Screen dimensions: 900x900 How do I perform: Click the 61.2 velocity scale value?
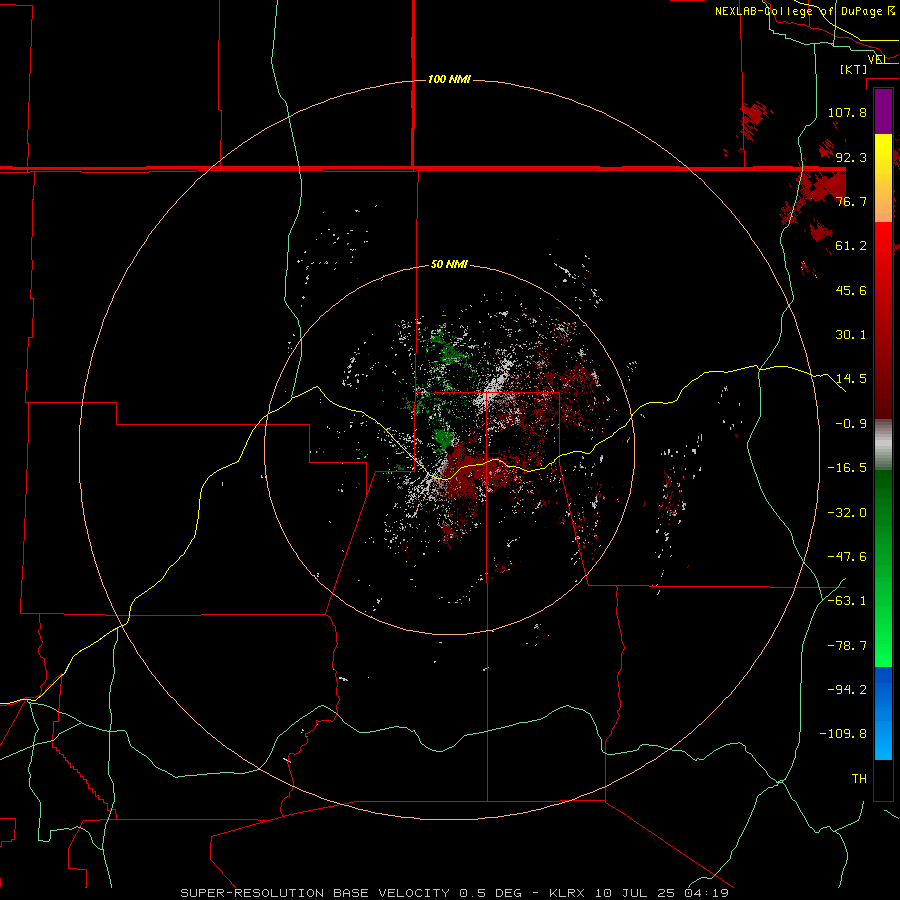click(851, 246)
